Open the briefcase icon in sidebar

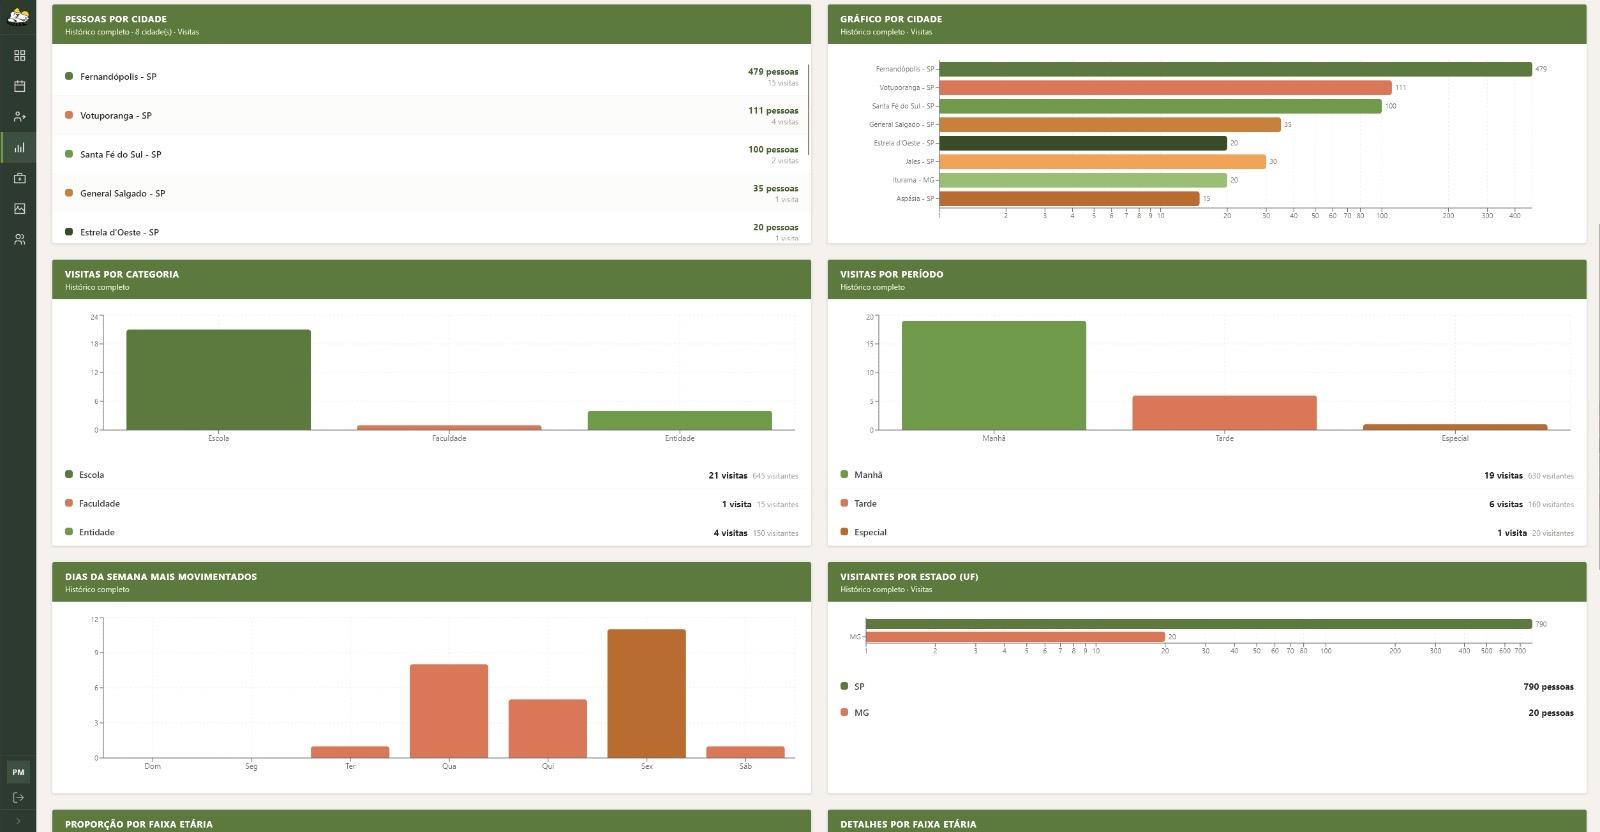19,178
